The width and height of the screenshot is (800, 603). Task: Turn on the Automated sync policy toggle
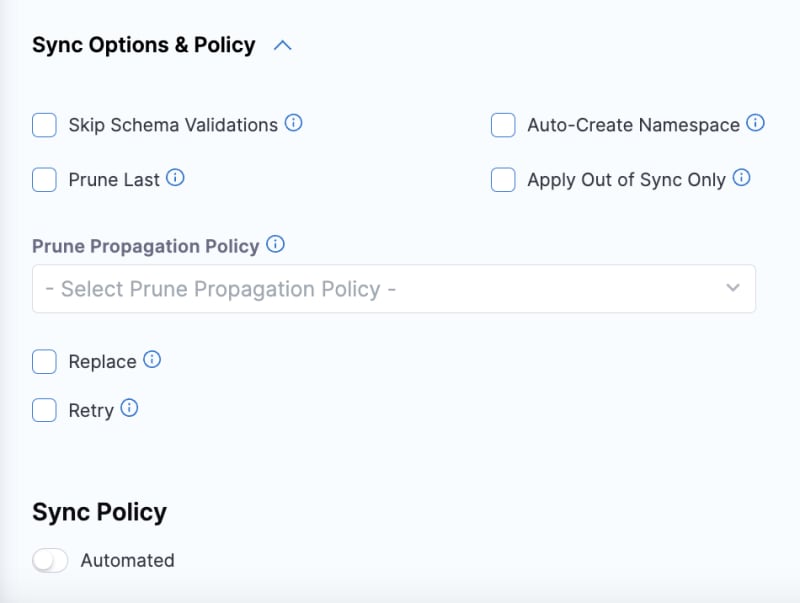[50, 561]
